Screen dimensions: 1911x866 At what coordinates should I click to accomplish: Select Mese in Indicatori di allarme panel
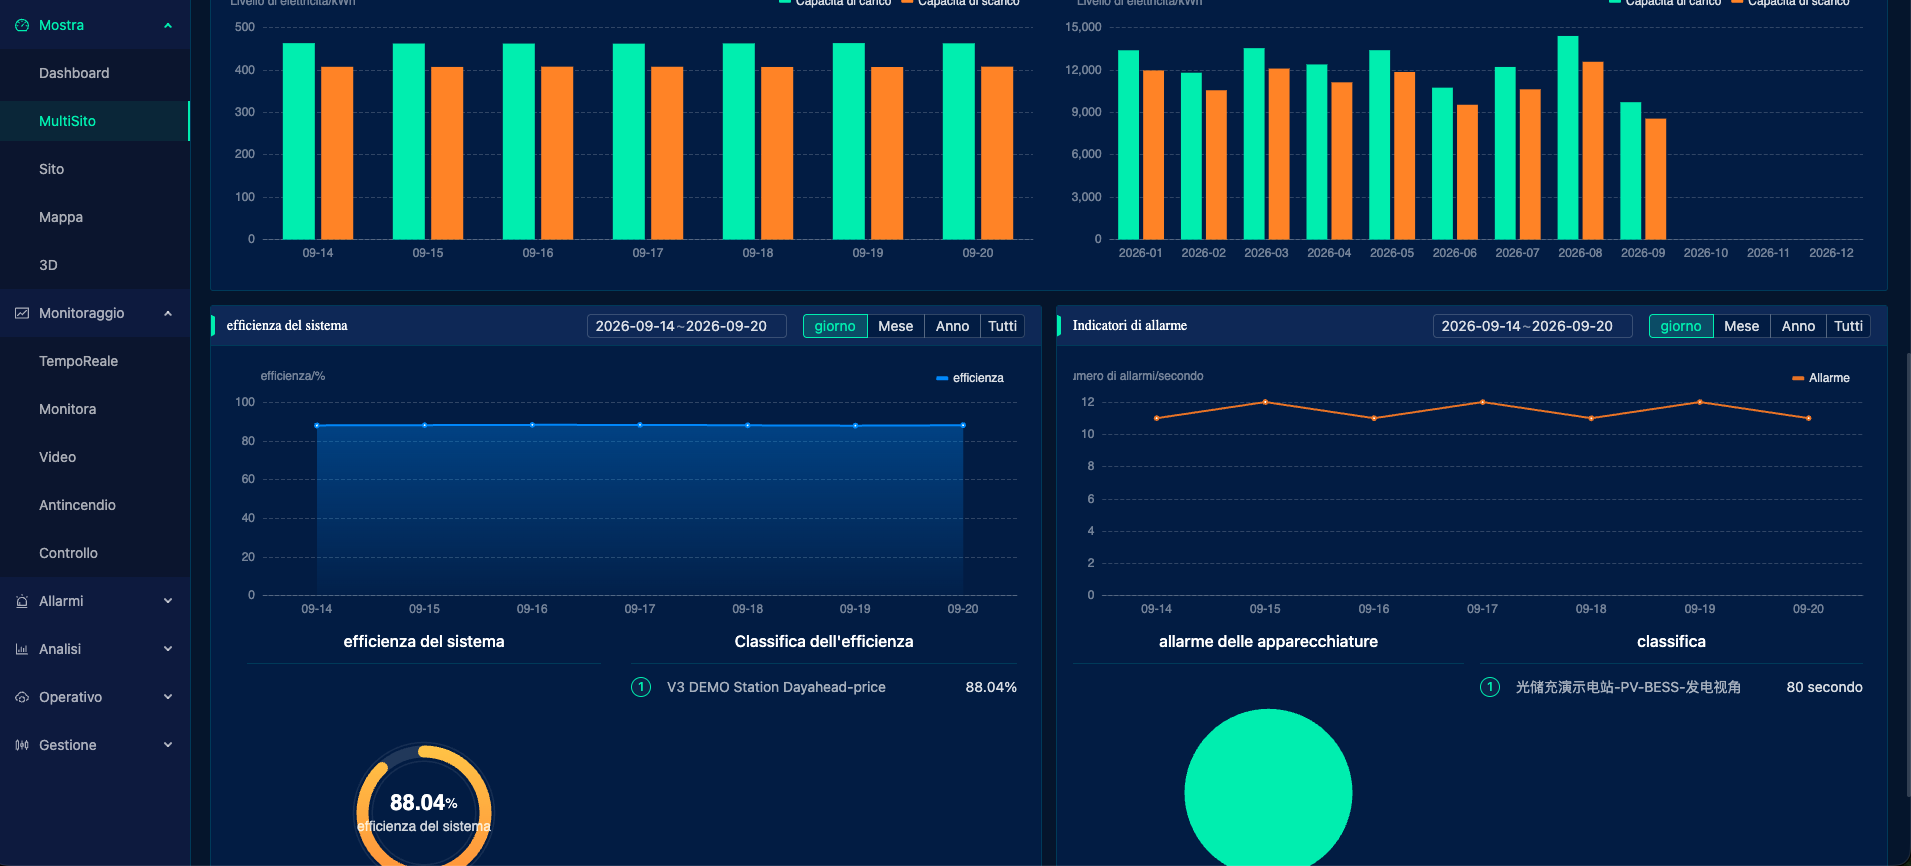[x=1742, y=326]
